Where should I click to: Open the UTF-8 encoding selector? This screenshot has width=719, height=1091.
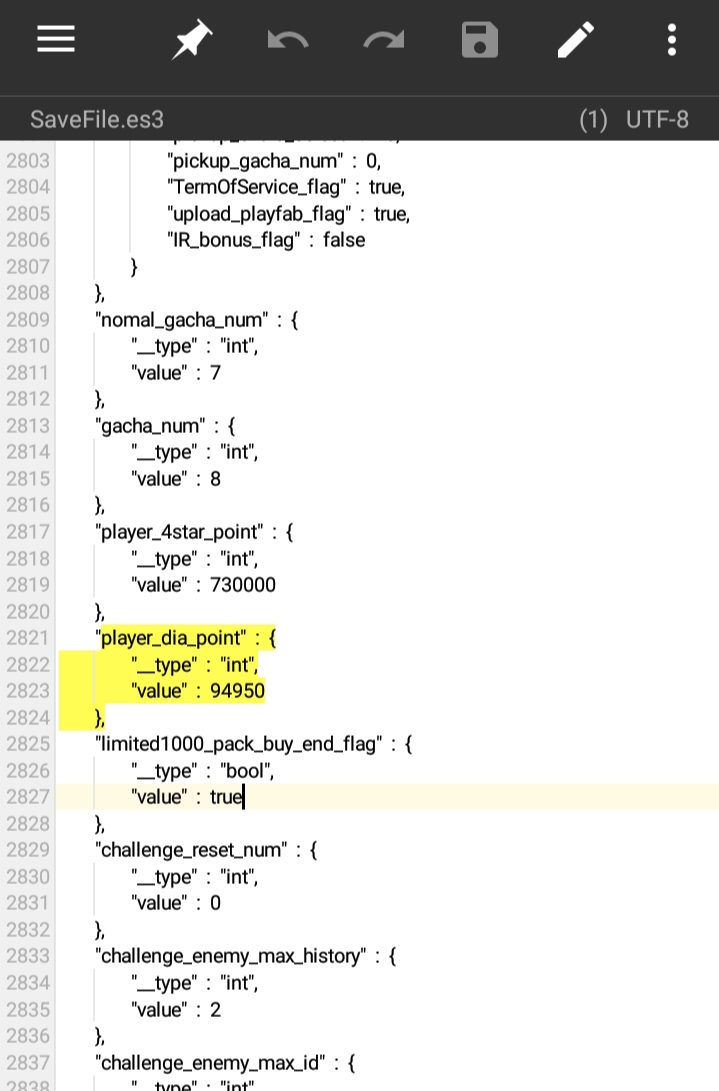pyautogui.click(x=657, y=120)
